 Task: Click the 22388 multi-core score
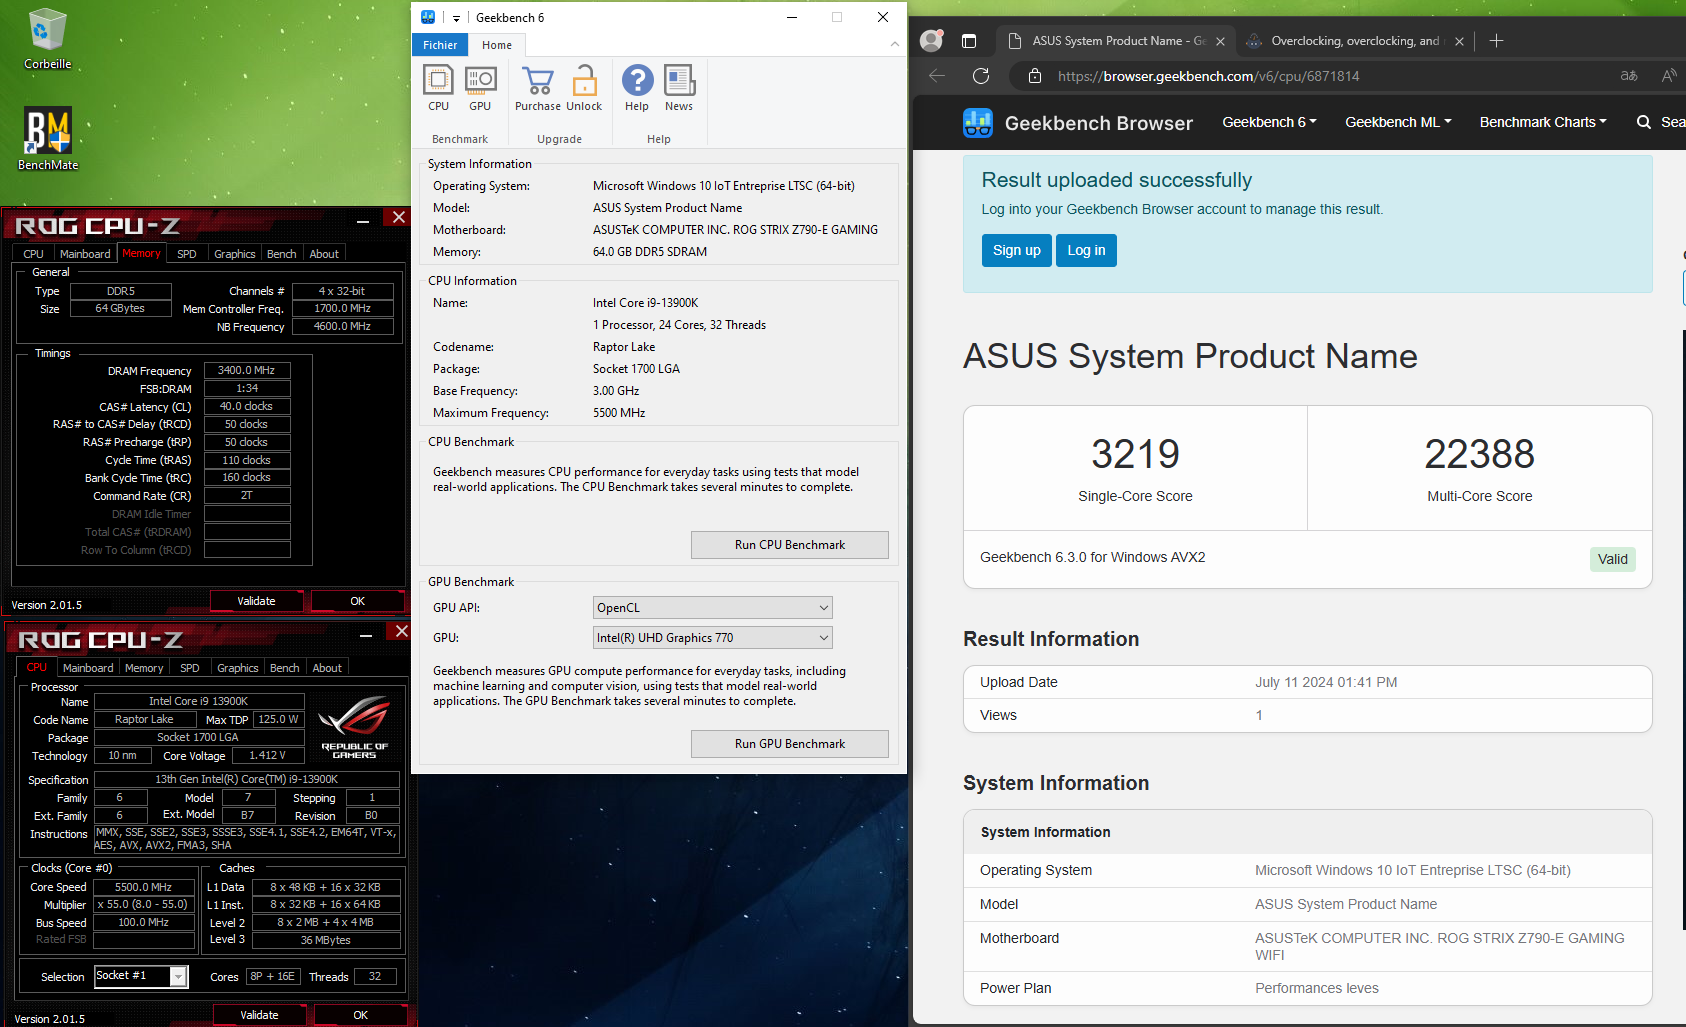click(x=1479, y=454)
